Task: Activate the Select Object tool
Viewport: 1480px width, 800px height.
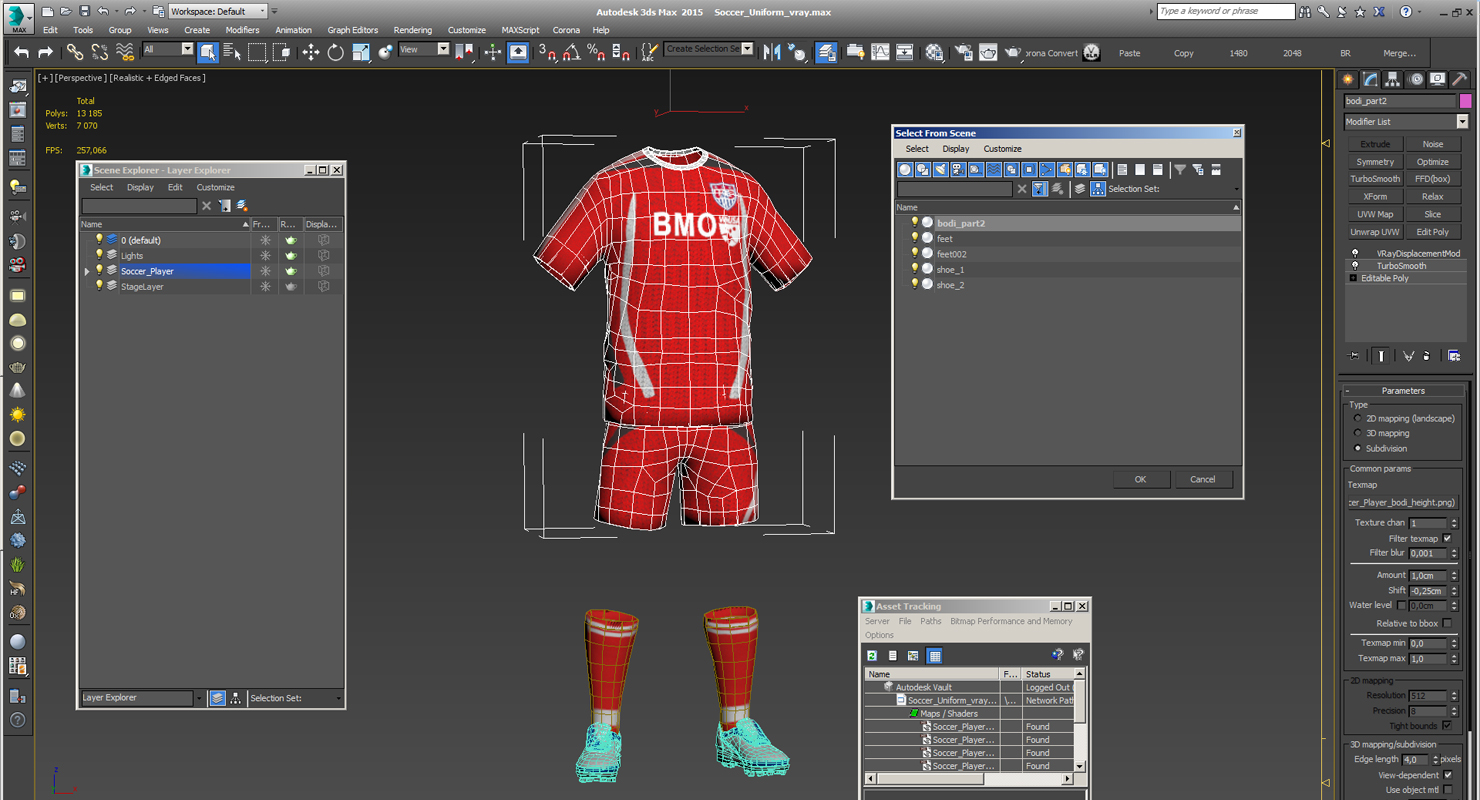Action: (208, 52)
